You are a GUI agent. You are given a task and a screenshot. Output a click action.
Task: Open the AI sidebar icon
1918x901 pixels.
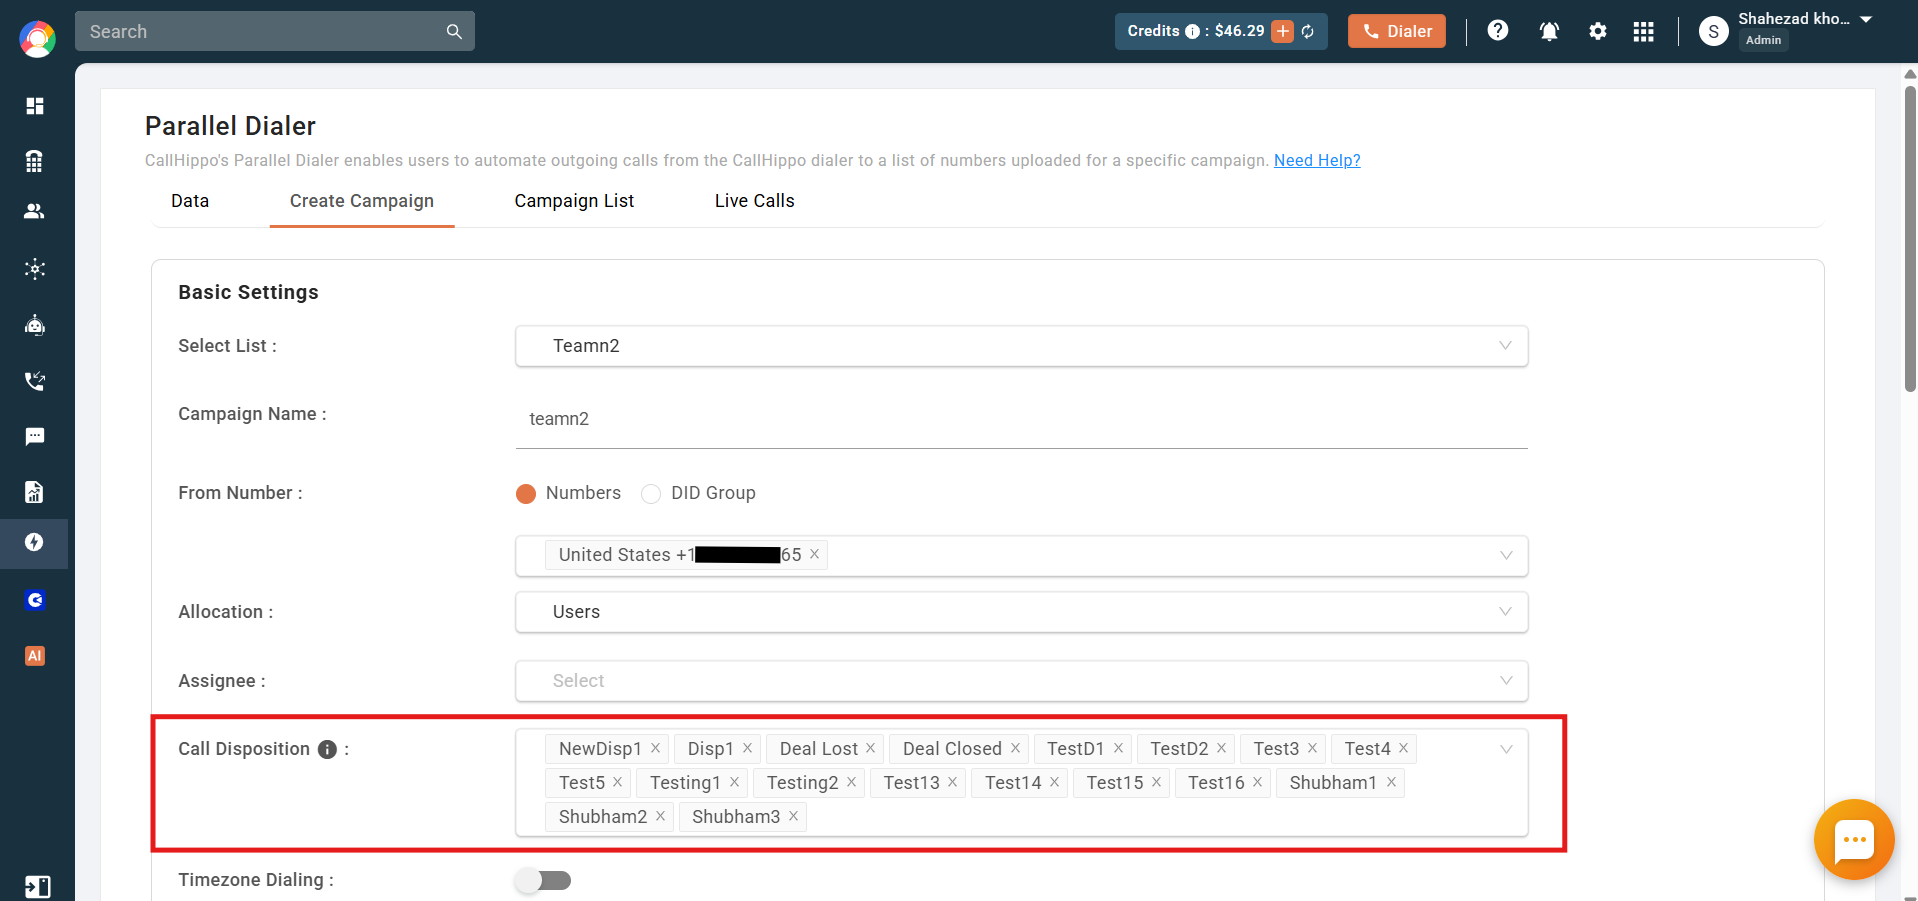pyautogui.click(x=35, y=656)
